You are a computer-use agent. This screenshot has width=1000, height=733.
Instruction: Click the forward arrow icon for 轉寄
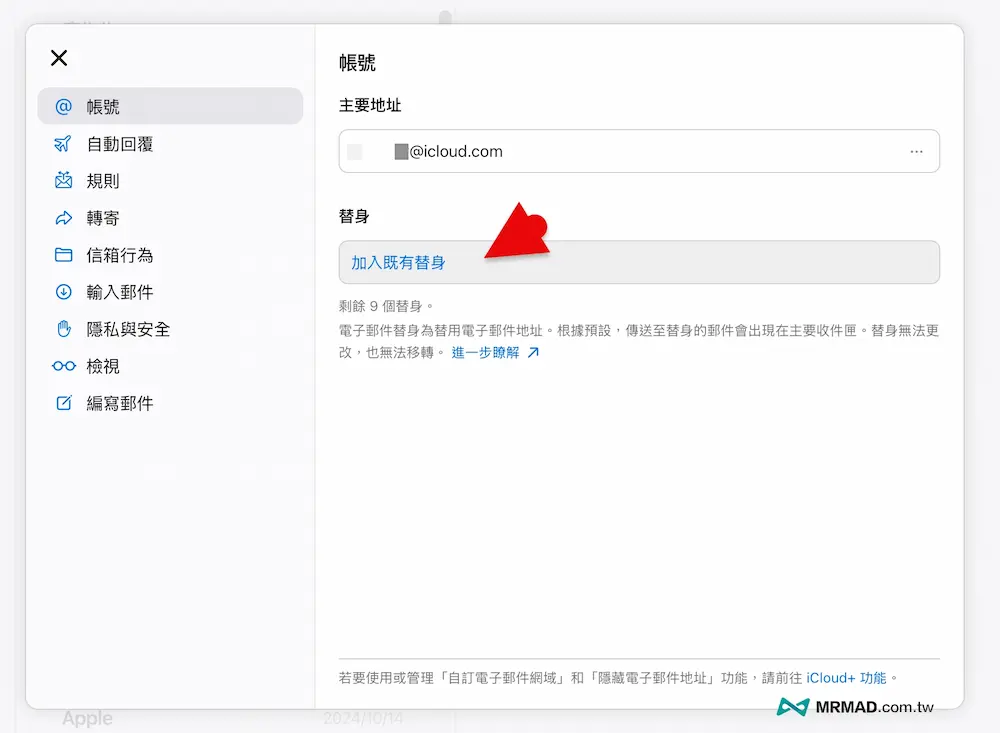(x=63, y=218)
